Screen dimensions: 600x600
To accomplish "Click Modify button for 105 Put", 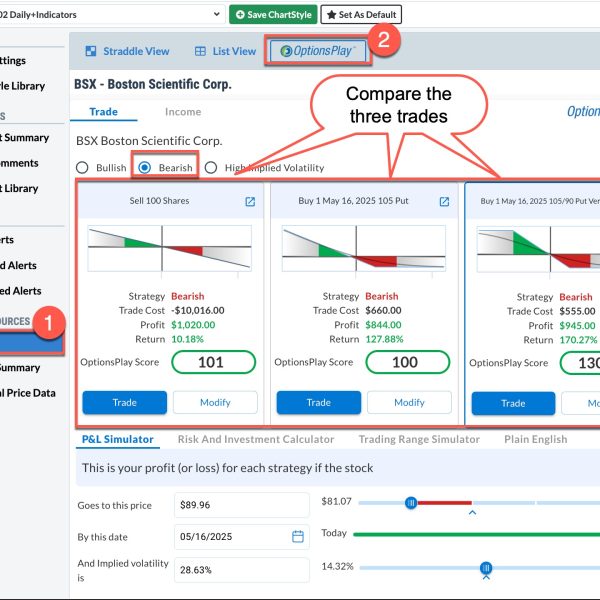I will [409, 403].
